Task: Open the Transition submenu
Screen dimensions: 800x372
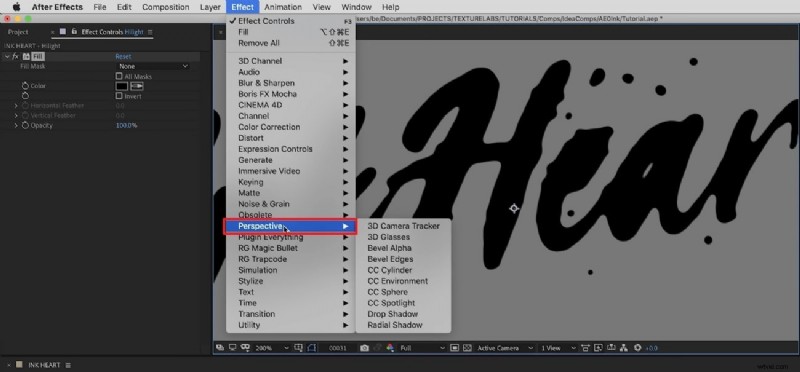Action: point(291,314)
